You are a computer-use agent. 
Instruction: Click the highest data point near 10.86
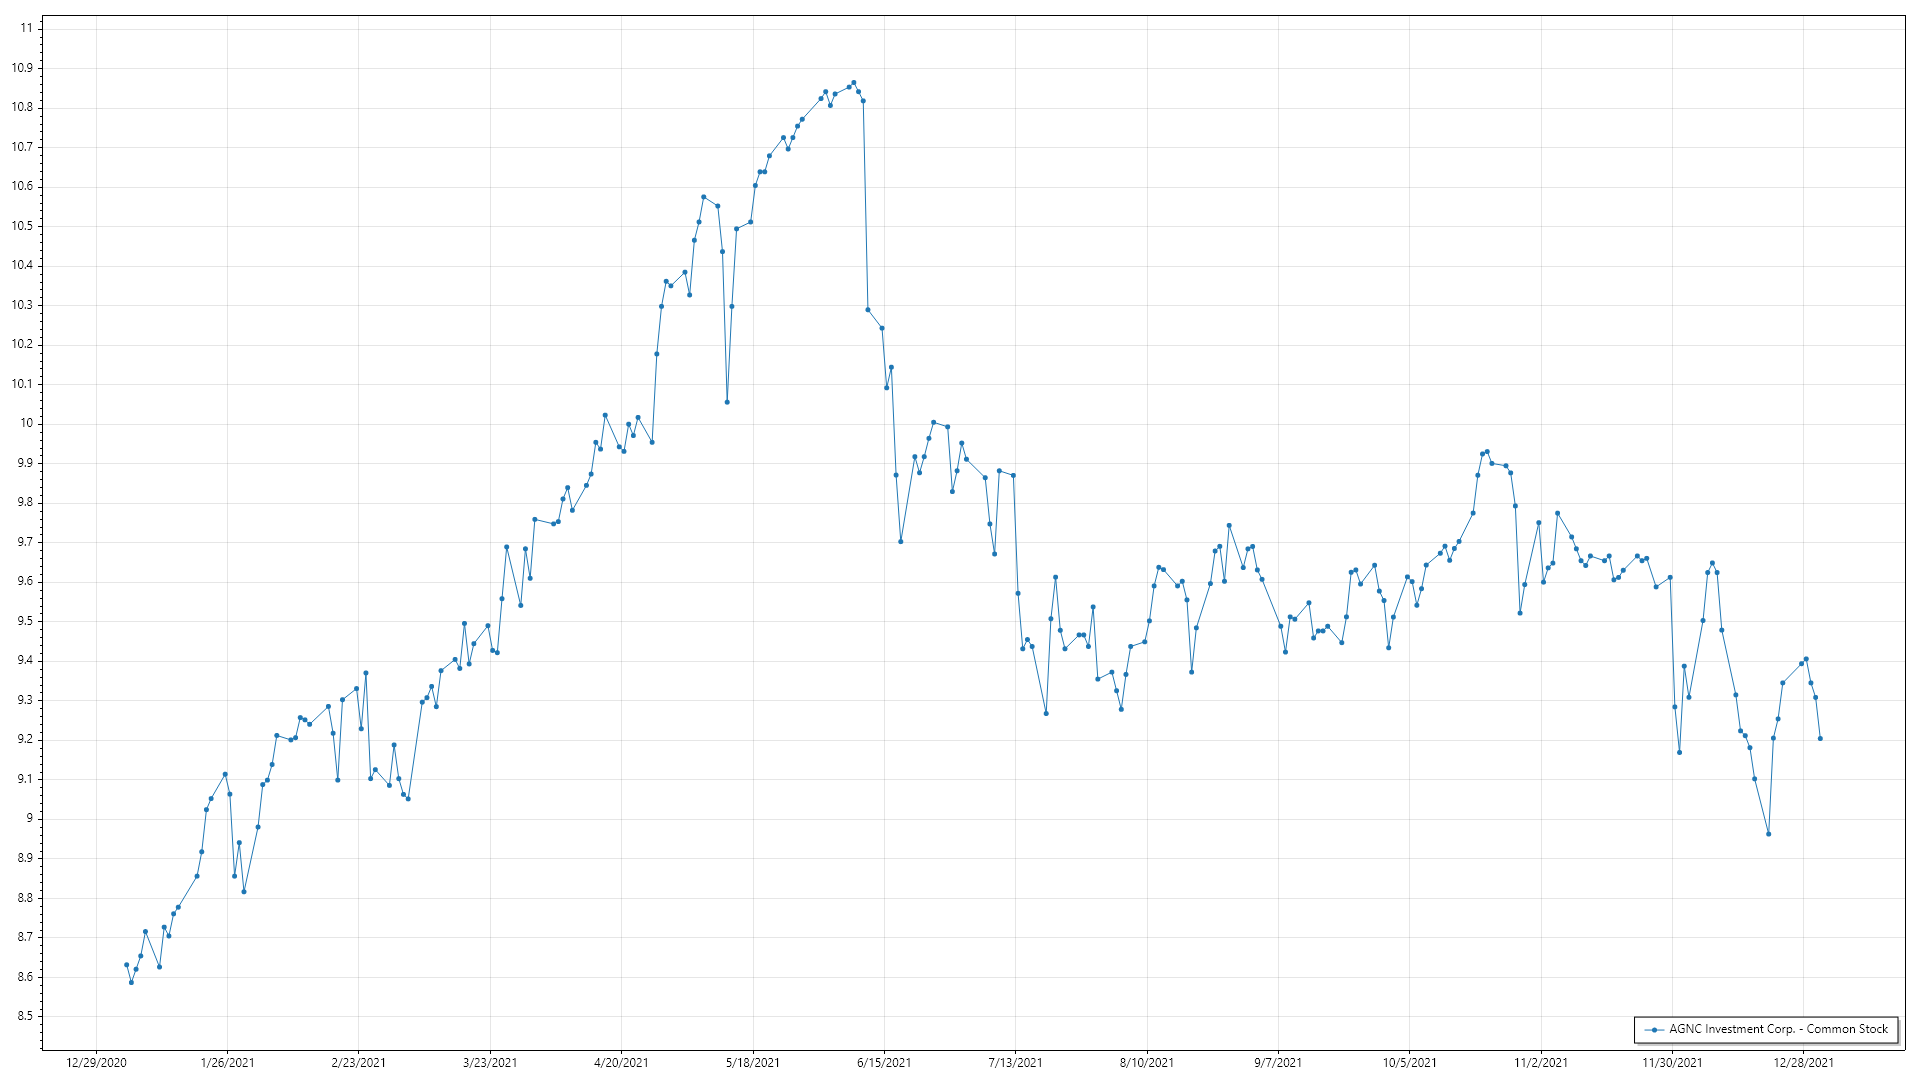(x=853, y=83)
